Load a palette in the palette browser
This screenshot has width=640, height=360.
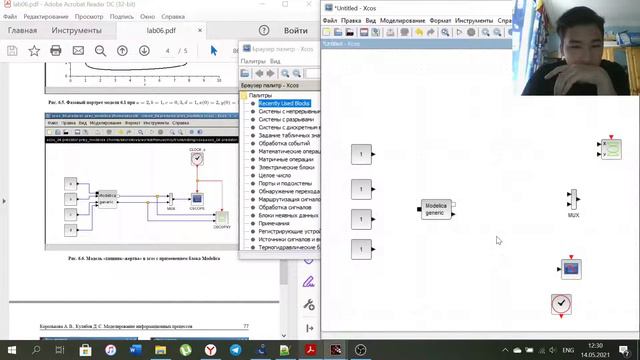pos(245,73)
